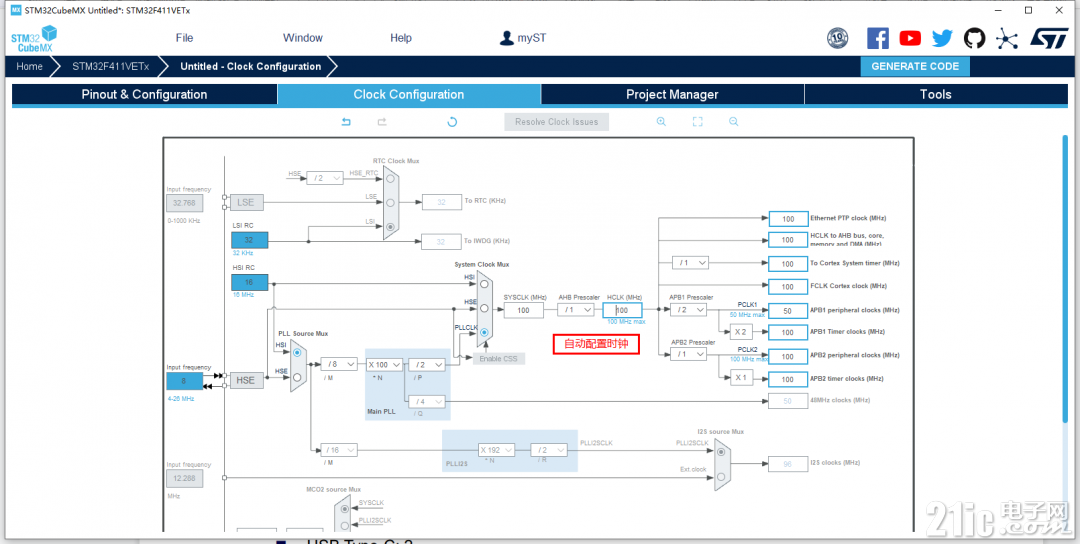1080x544 pixels.
Task: Open the X 100 N multiplier dropdown
Action: pos(384,364)
